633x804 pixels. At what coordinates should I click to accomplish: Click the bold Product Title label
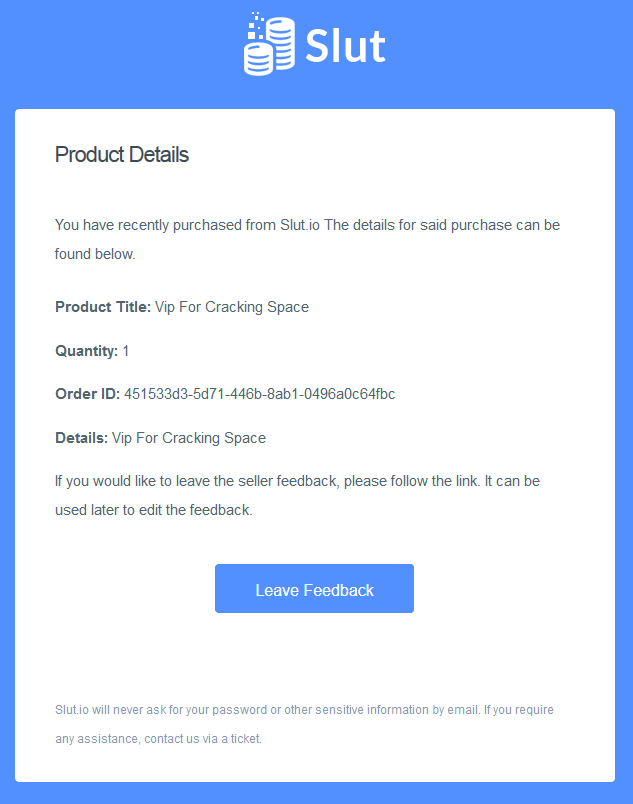pos(103,307)
